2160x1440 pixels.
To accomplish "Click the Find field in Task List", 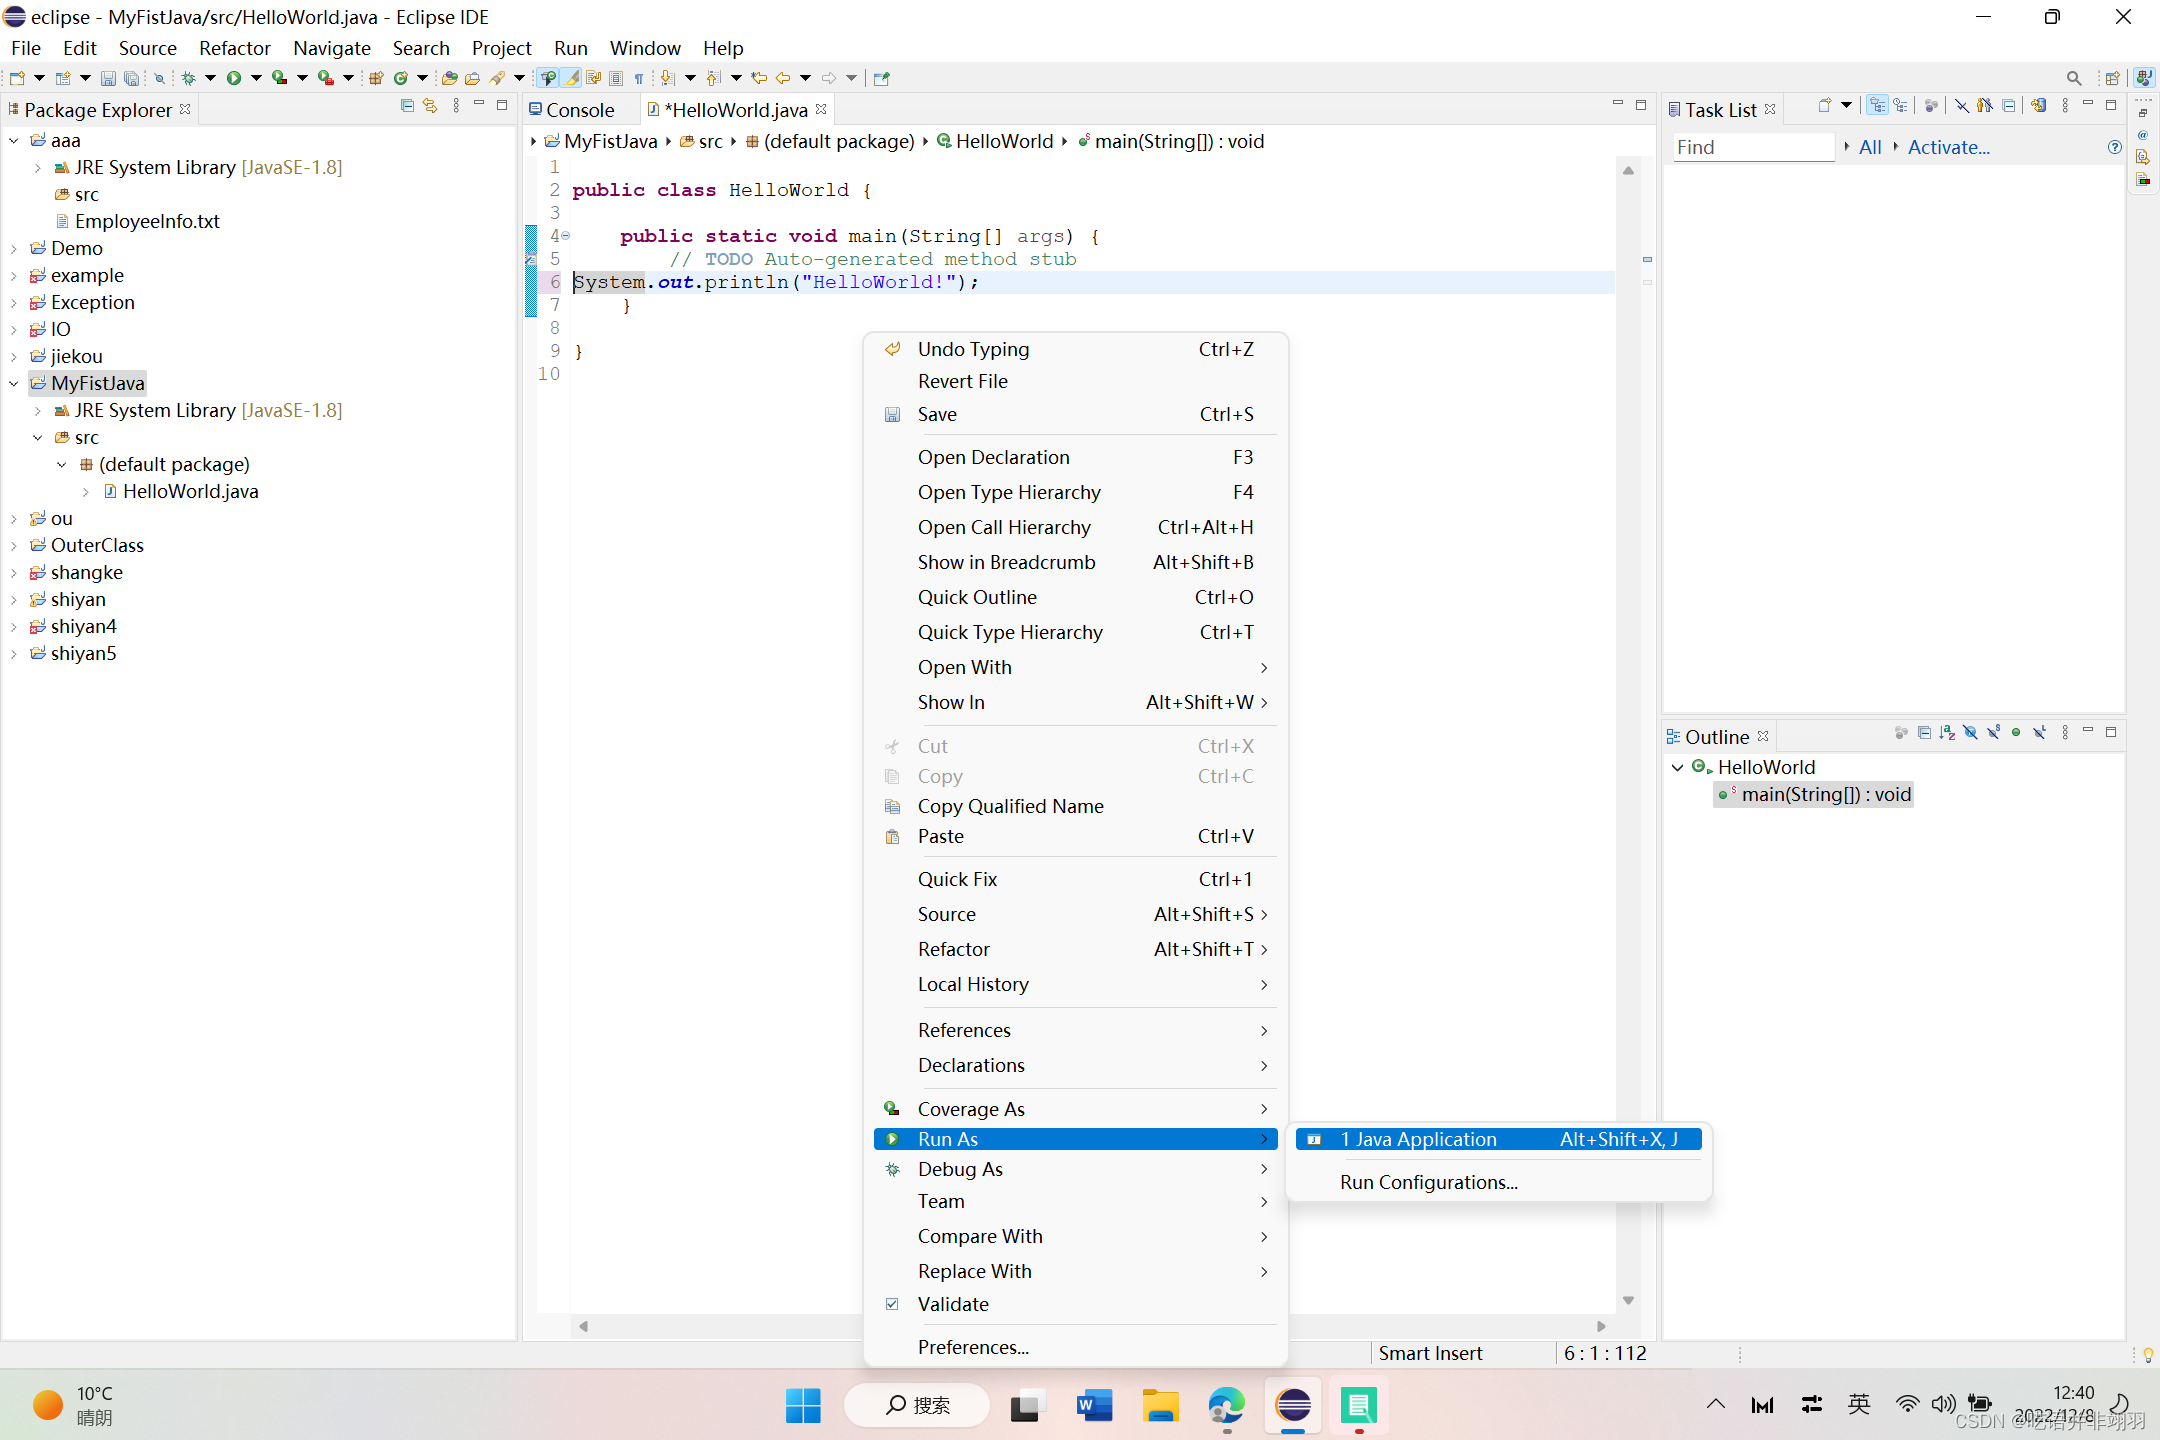I will 1752,147.
